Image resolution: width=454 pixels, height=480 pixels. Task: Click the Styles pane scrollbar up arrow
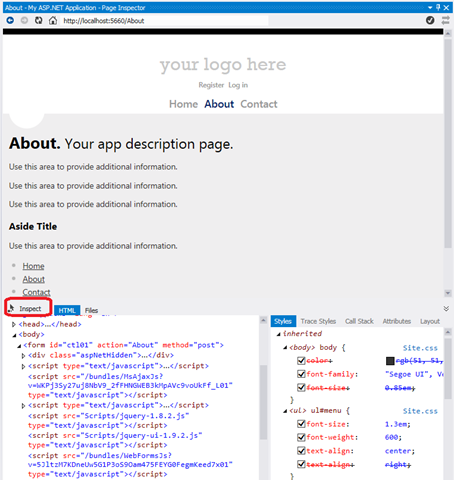(x=448, y=332)
